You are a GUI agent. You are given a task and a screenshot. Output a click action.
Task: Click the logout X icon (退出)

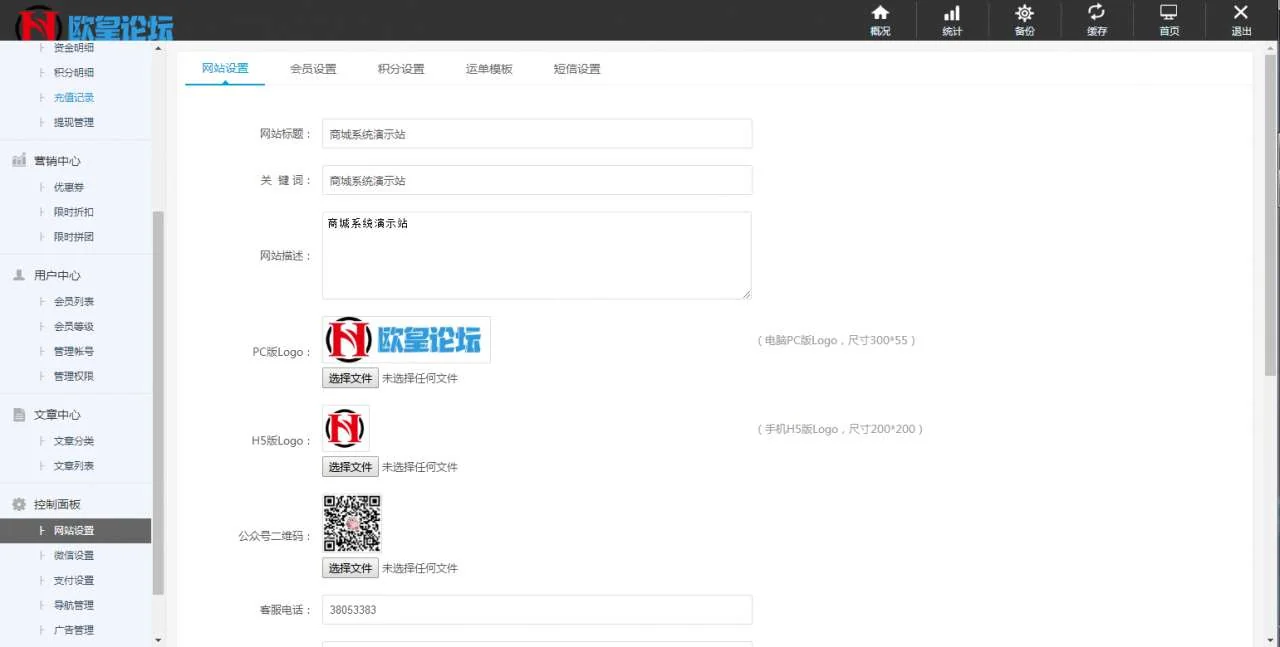(x=1240, y=14)
